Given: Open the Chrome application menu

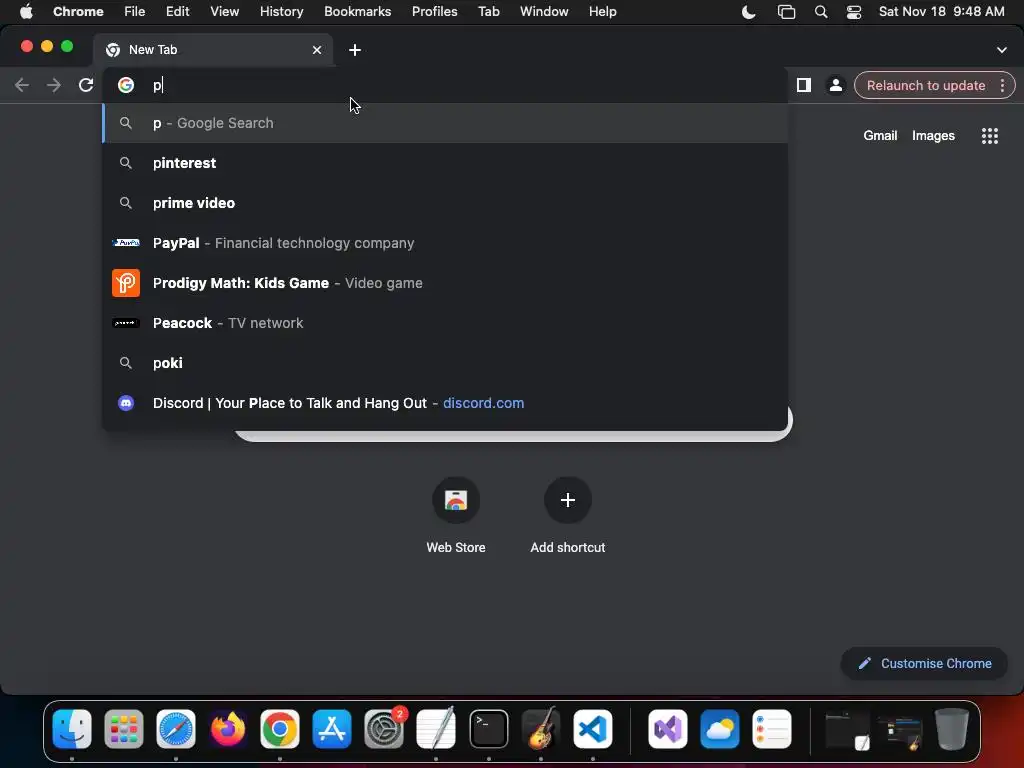Looking at the screenshot, I should [78, 12].
